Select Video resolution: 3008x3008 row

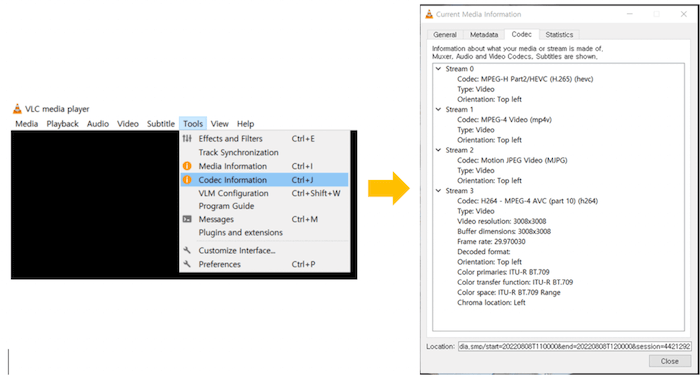tap(501, 221)
